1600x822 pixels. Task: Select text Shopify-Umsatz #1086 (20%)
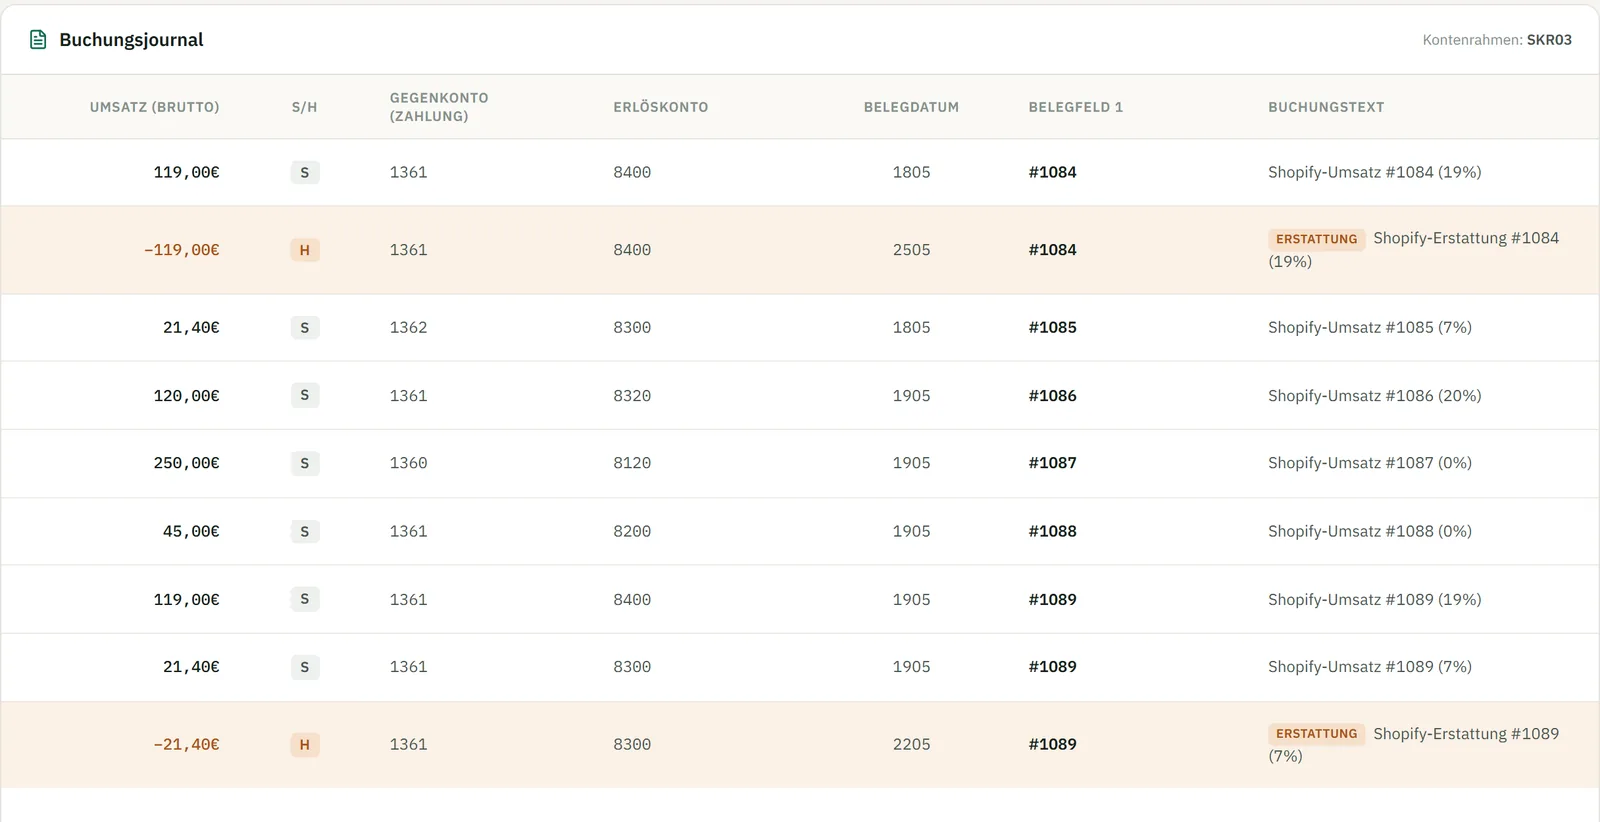click(1374, 396)
